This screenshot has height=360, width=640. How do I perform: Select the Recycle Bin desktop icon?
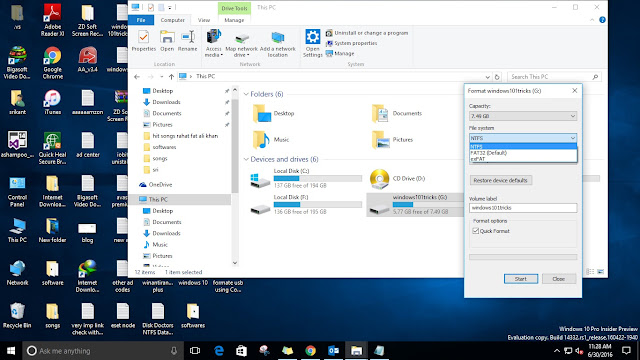pyautogui.click(x=17, y=316)
